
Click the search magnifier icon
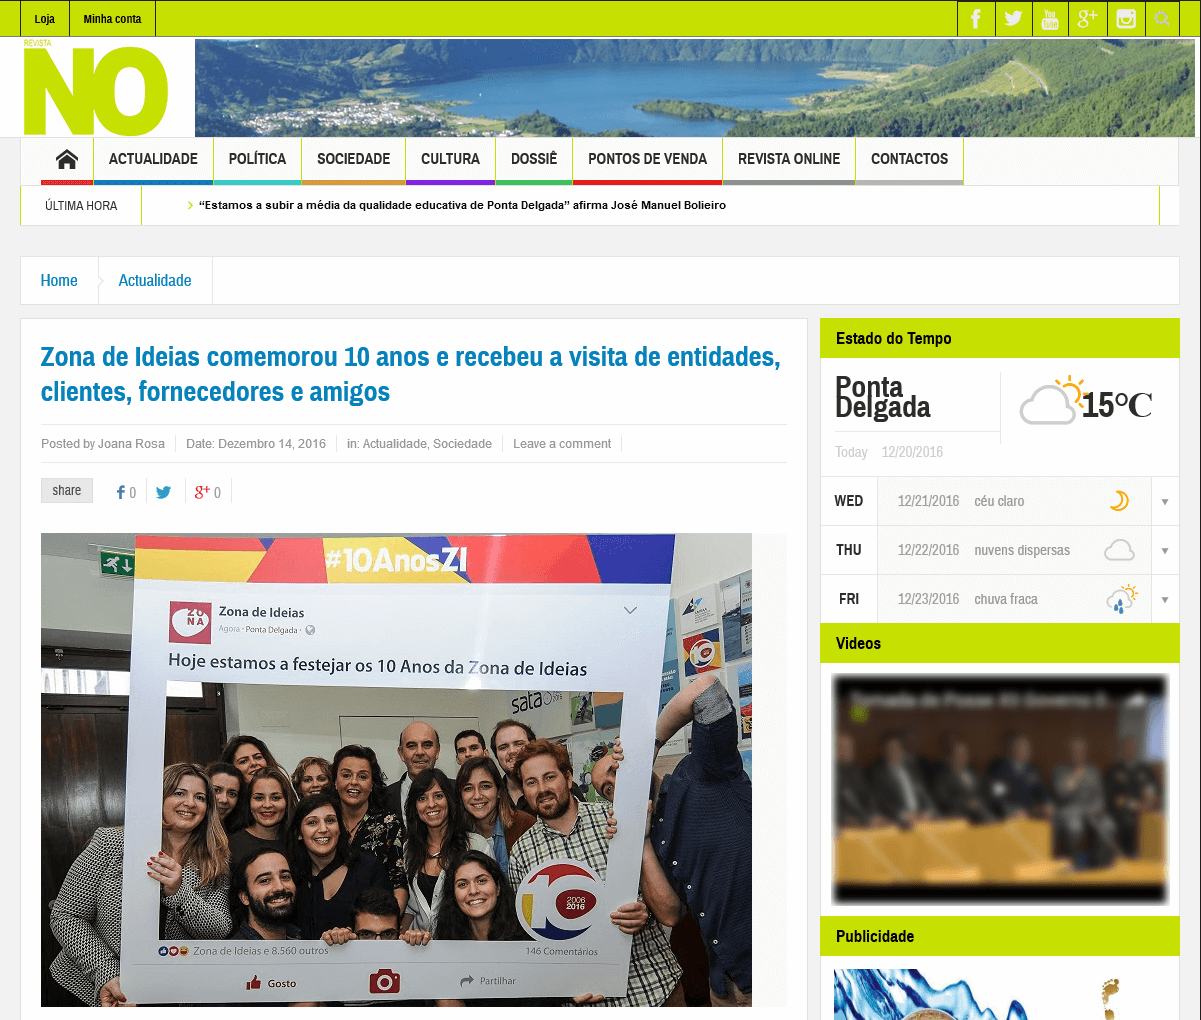click(x=1162, y=19)
